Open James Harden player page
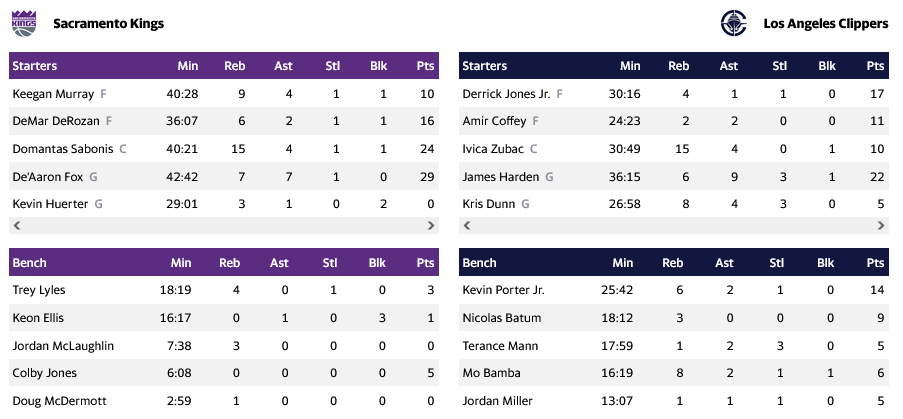 pyautogui.click(x=500, y=177)
